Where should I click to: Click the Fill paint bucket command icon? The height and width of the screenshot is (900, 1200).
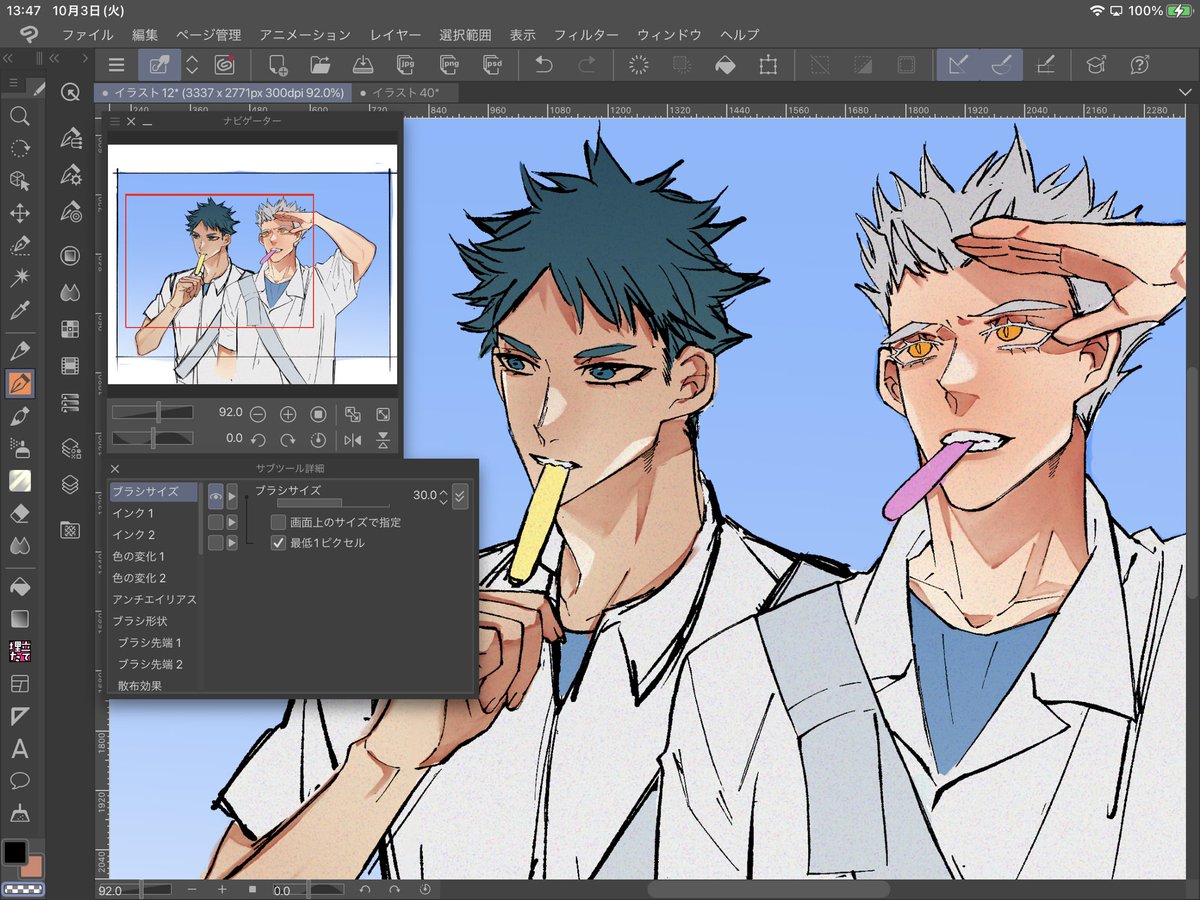725,65
